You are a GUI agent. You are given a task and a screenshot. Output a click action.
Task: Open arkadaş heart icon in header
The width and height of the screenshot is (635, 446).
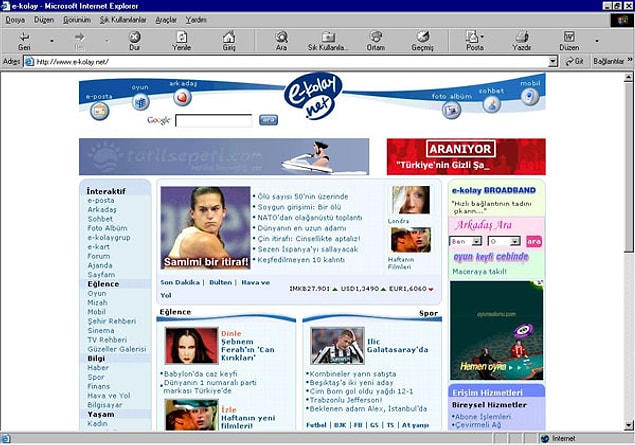click(182, 97)
